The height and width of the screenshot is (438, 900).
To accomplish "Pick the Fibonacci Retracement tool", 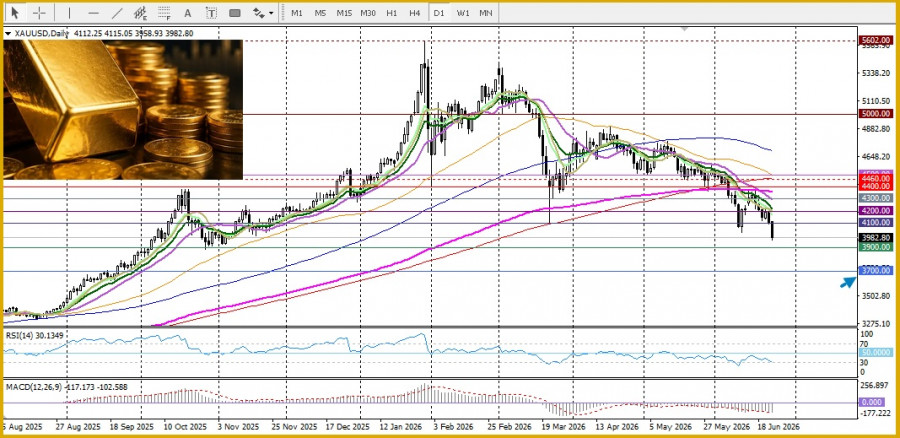I will tap(164, 13).
